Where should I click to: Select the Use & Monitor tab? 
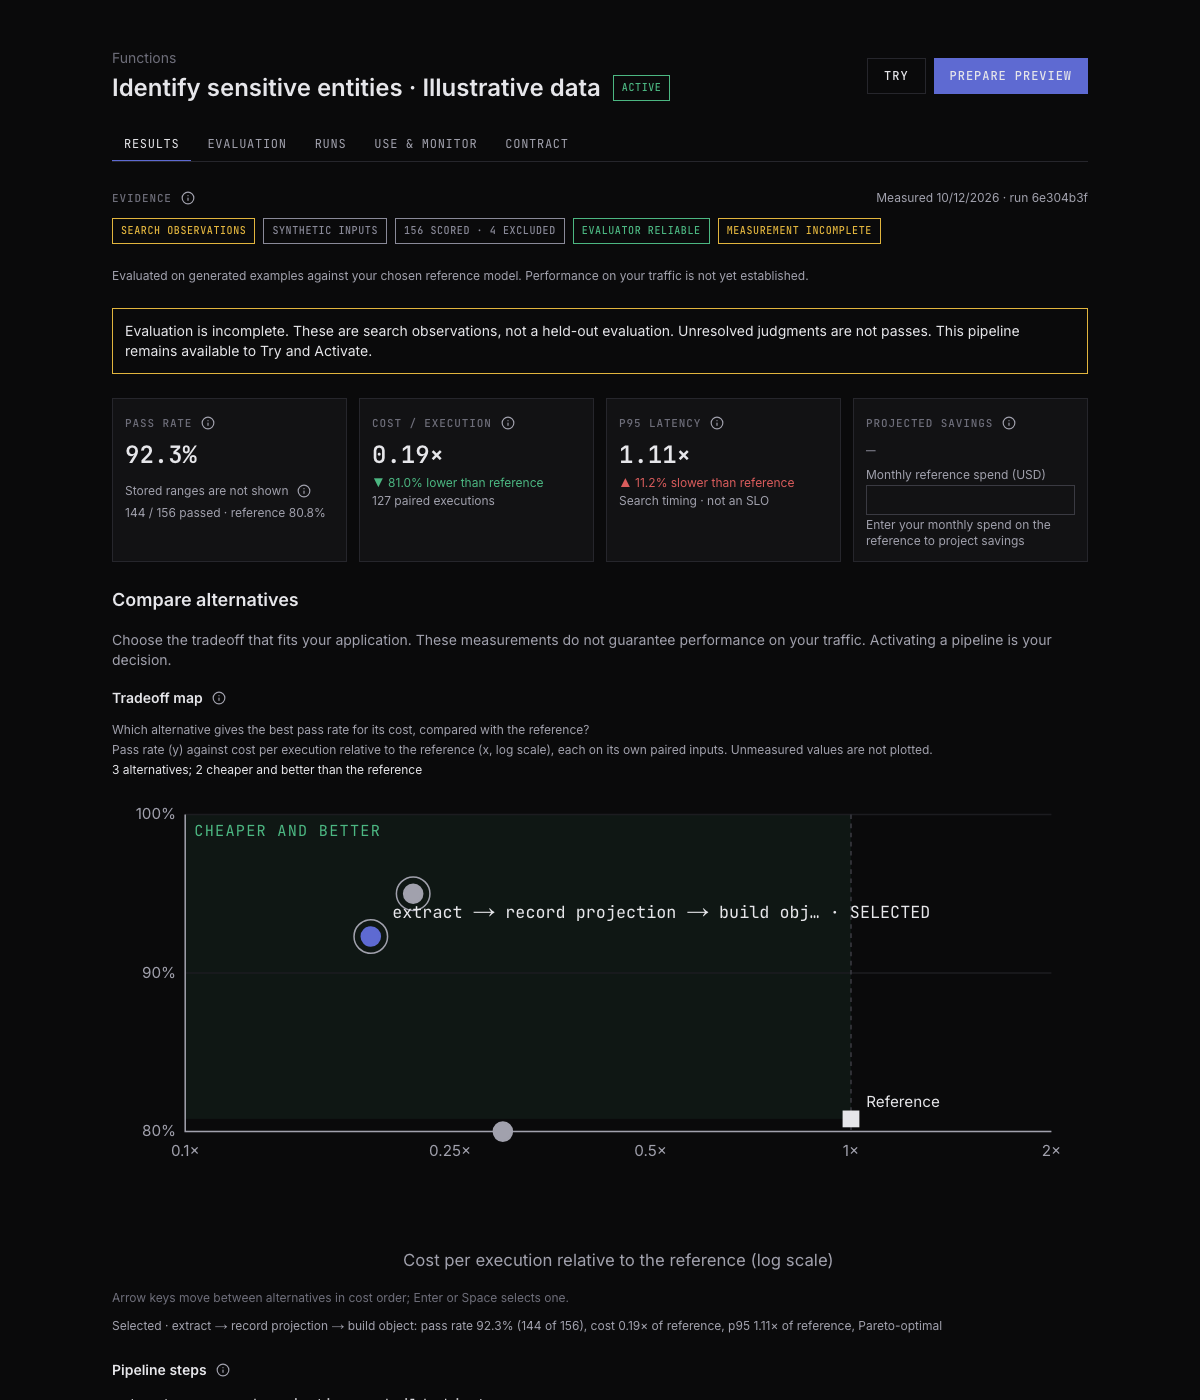click(426, 144)
